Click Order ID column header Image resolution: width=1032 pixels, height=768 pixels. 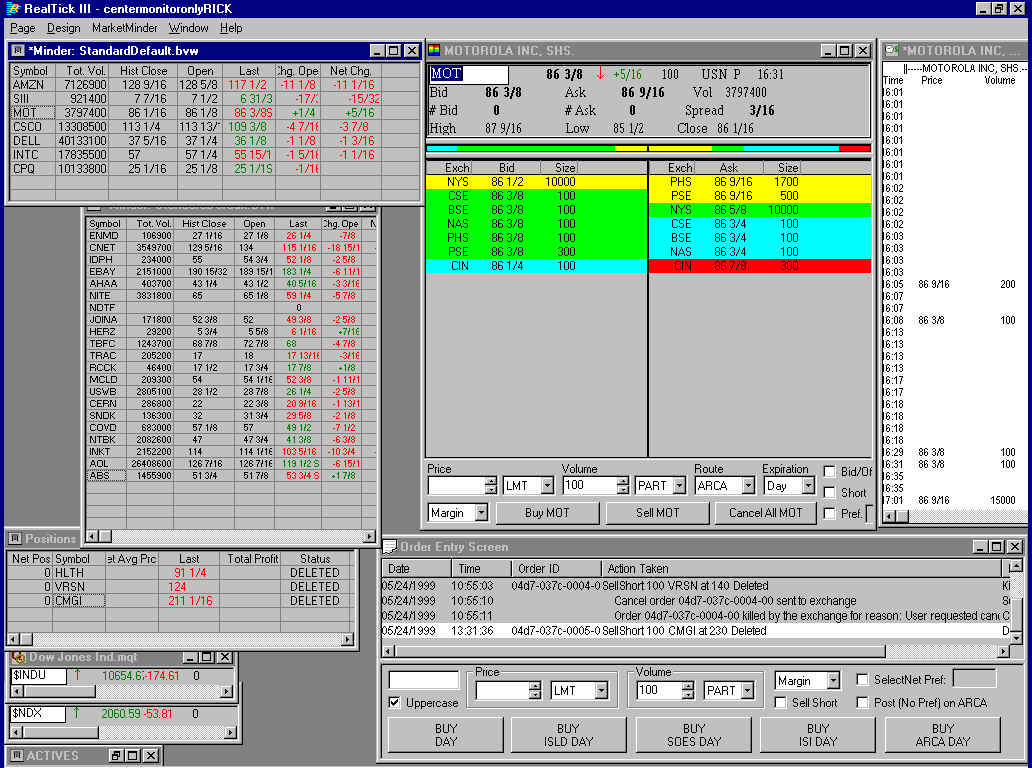pos(556,569)
